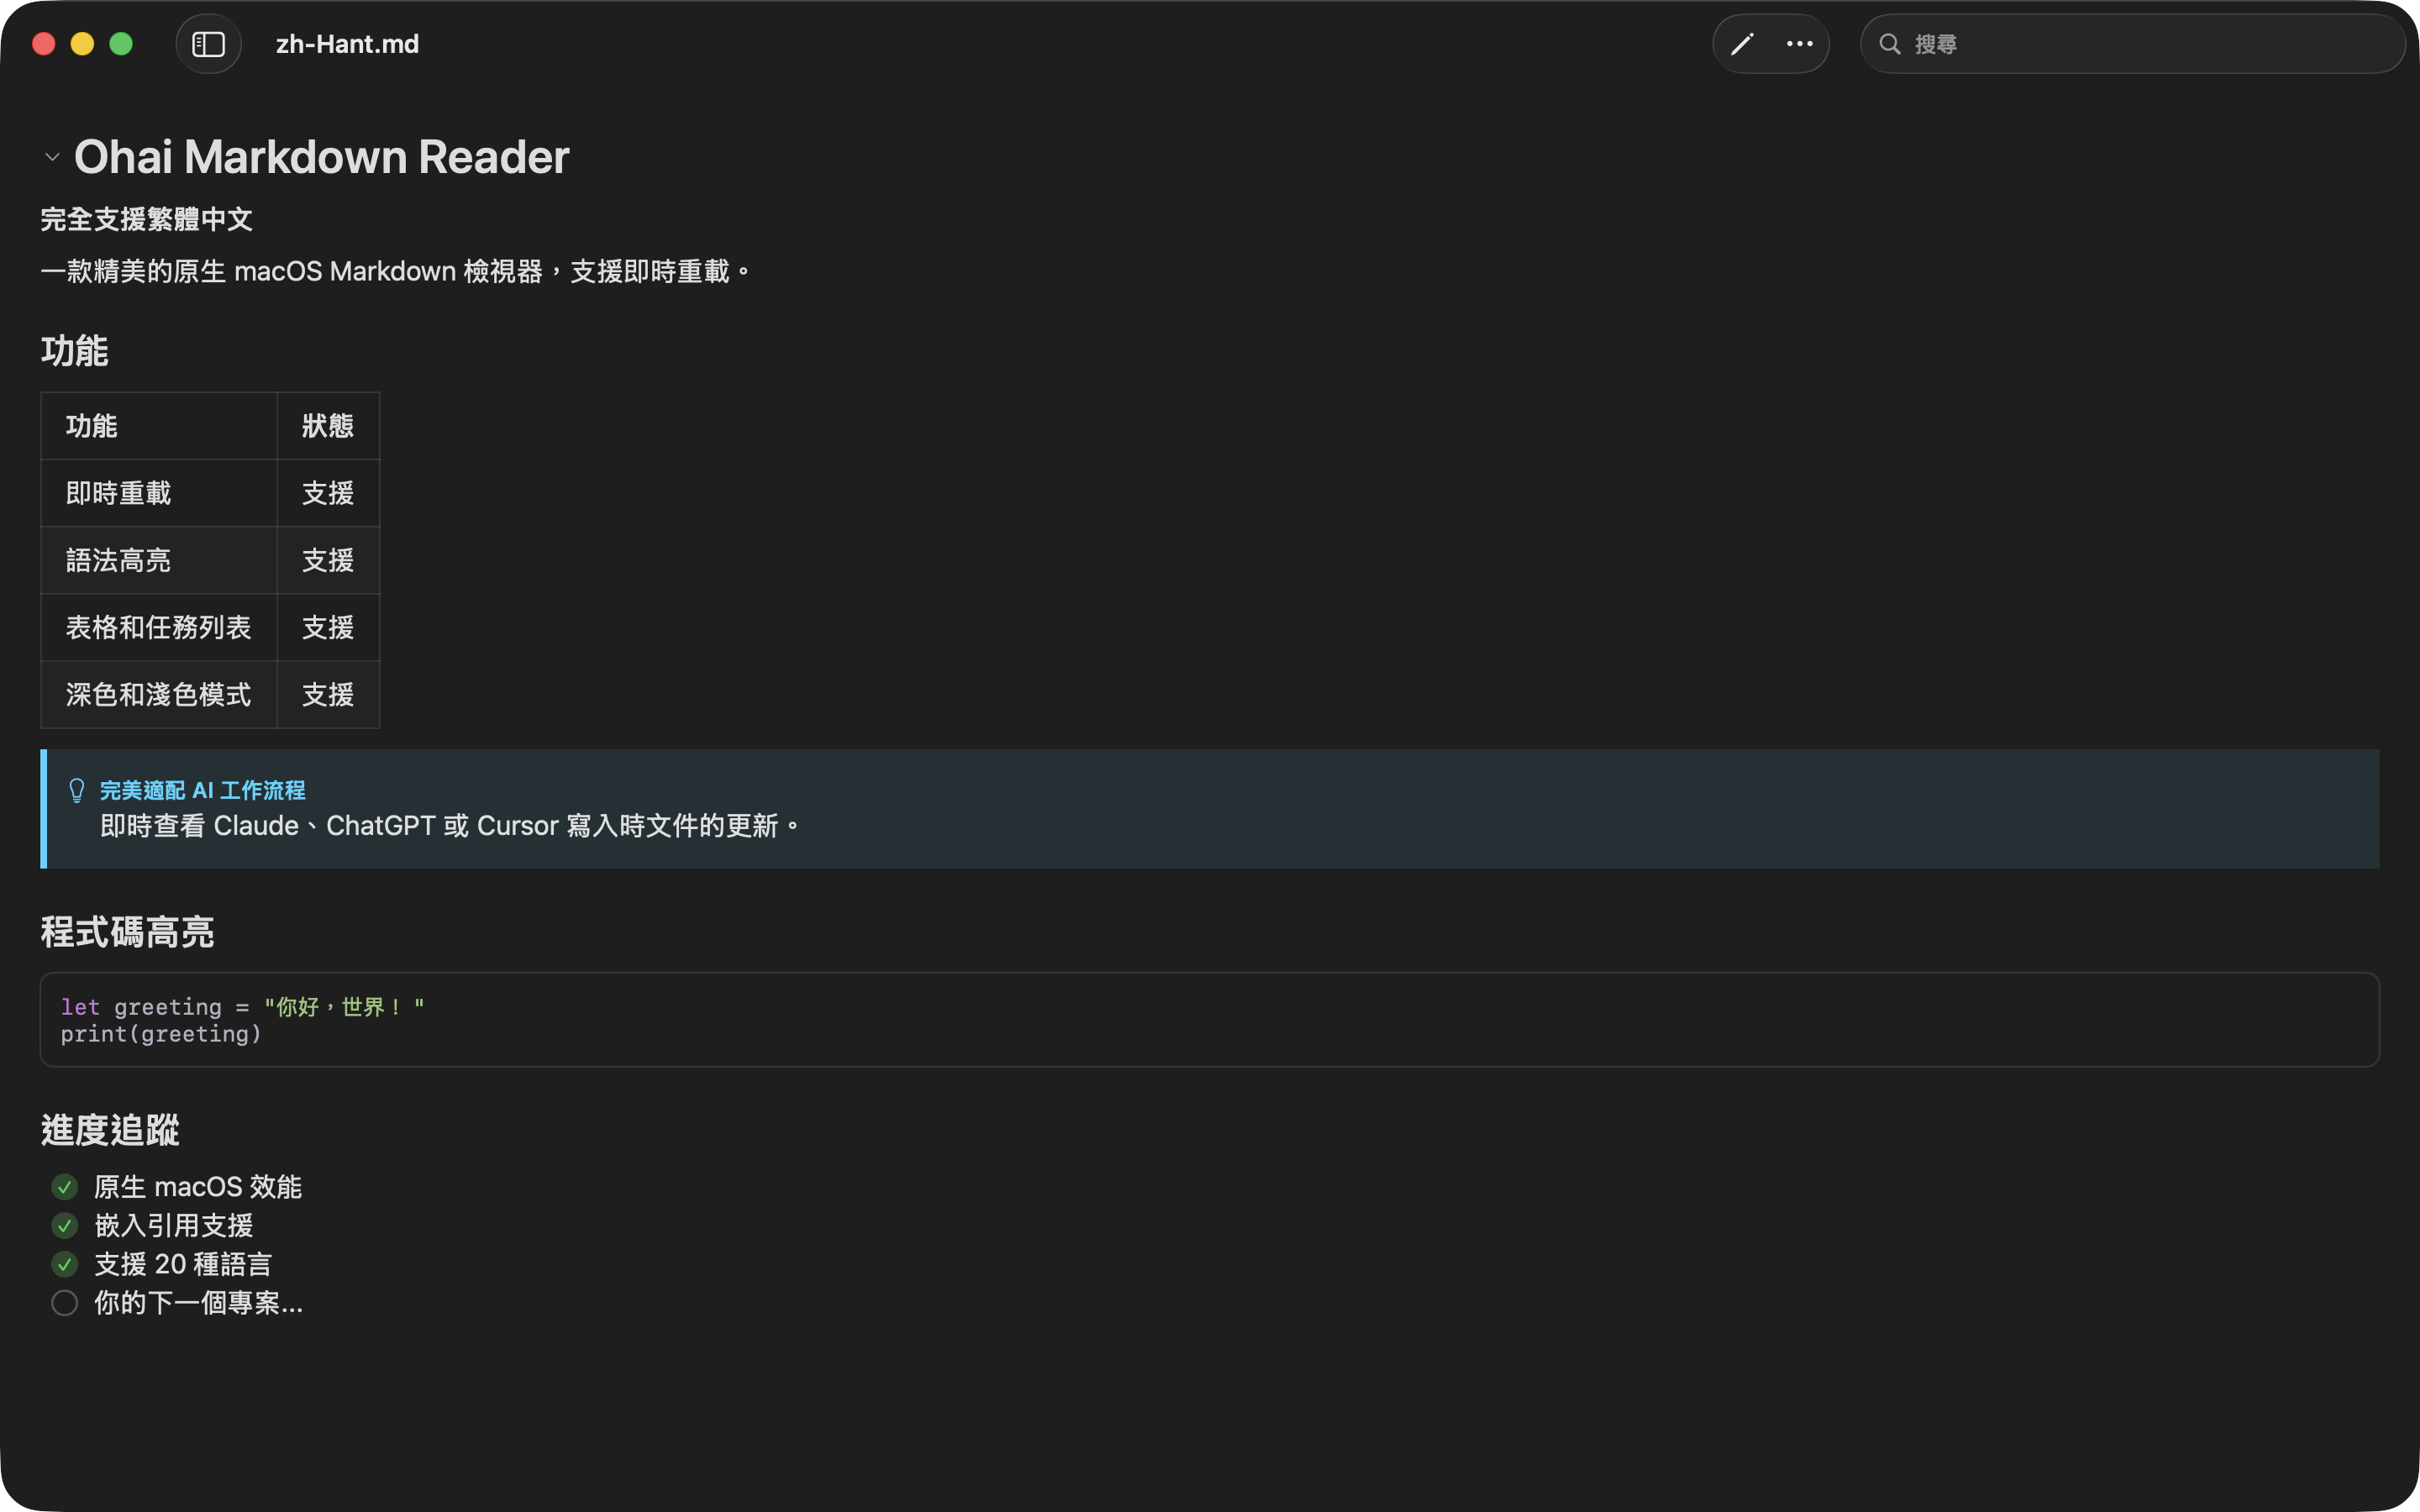The image size is (2420, 1512).
Task: Open the three-dot more options menu
Action: [x=1799, y=44]
